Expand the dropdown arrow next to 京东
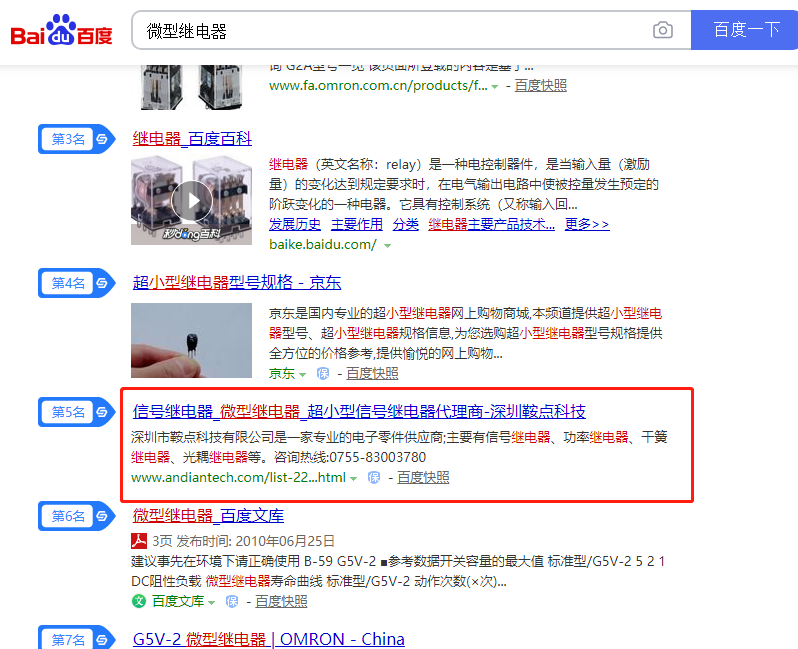This screenshot has width=798, height=649. pos(302,374)
